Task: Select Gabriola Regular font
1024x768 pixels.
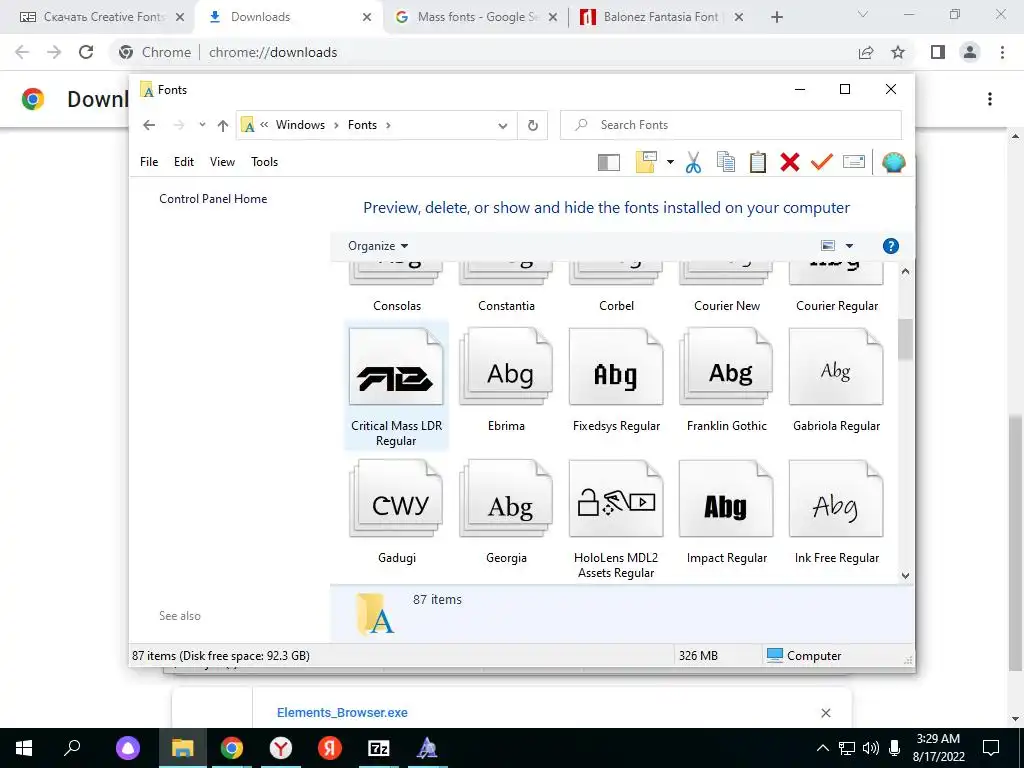Action: pos(837,381)
